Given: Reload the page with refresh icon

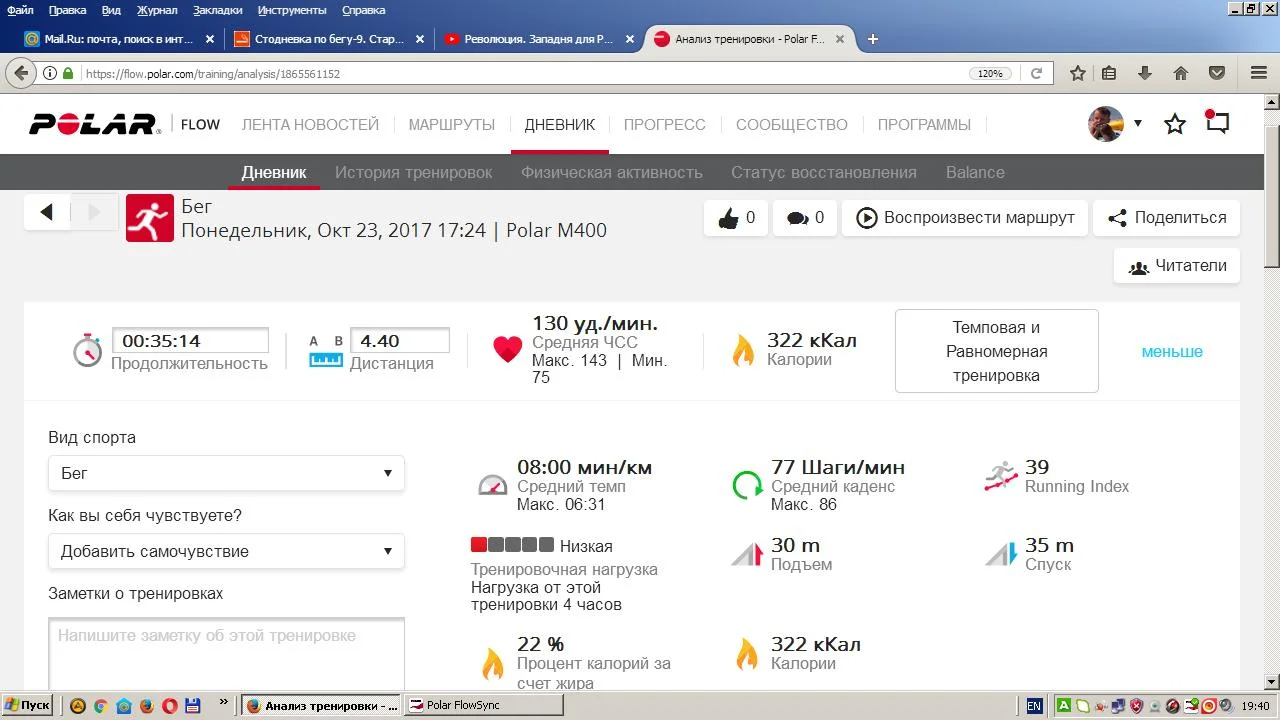Looking at the screenshot, I should click(x=1037, y=73).
